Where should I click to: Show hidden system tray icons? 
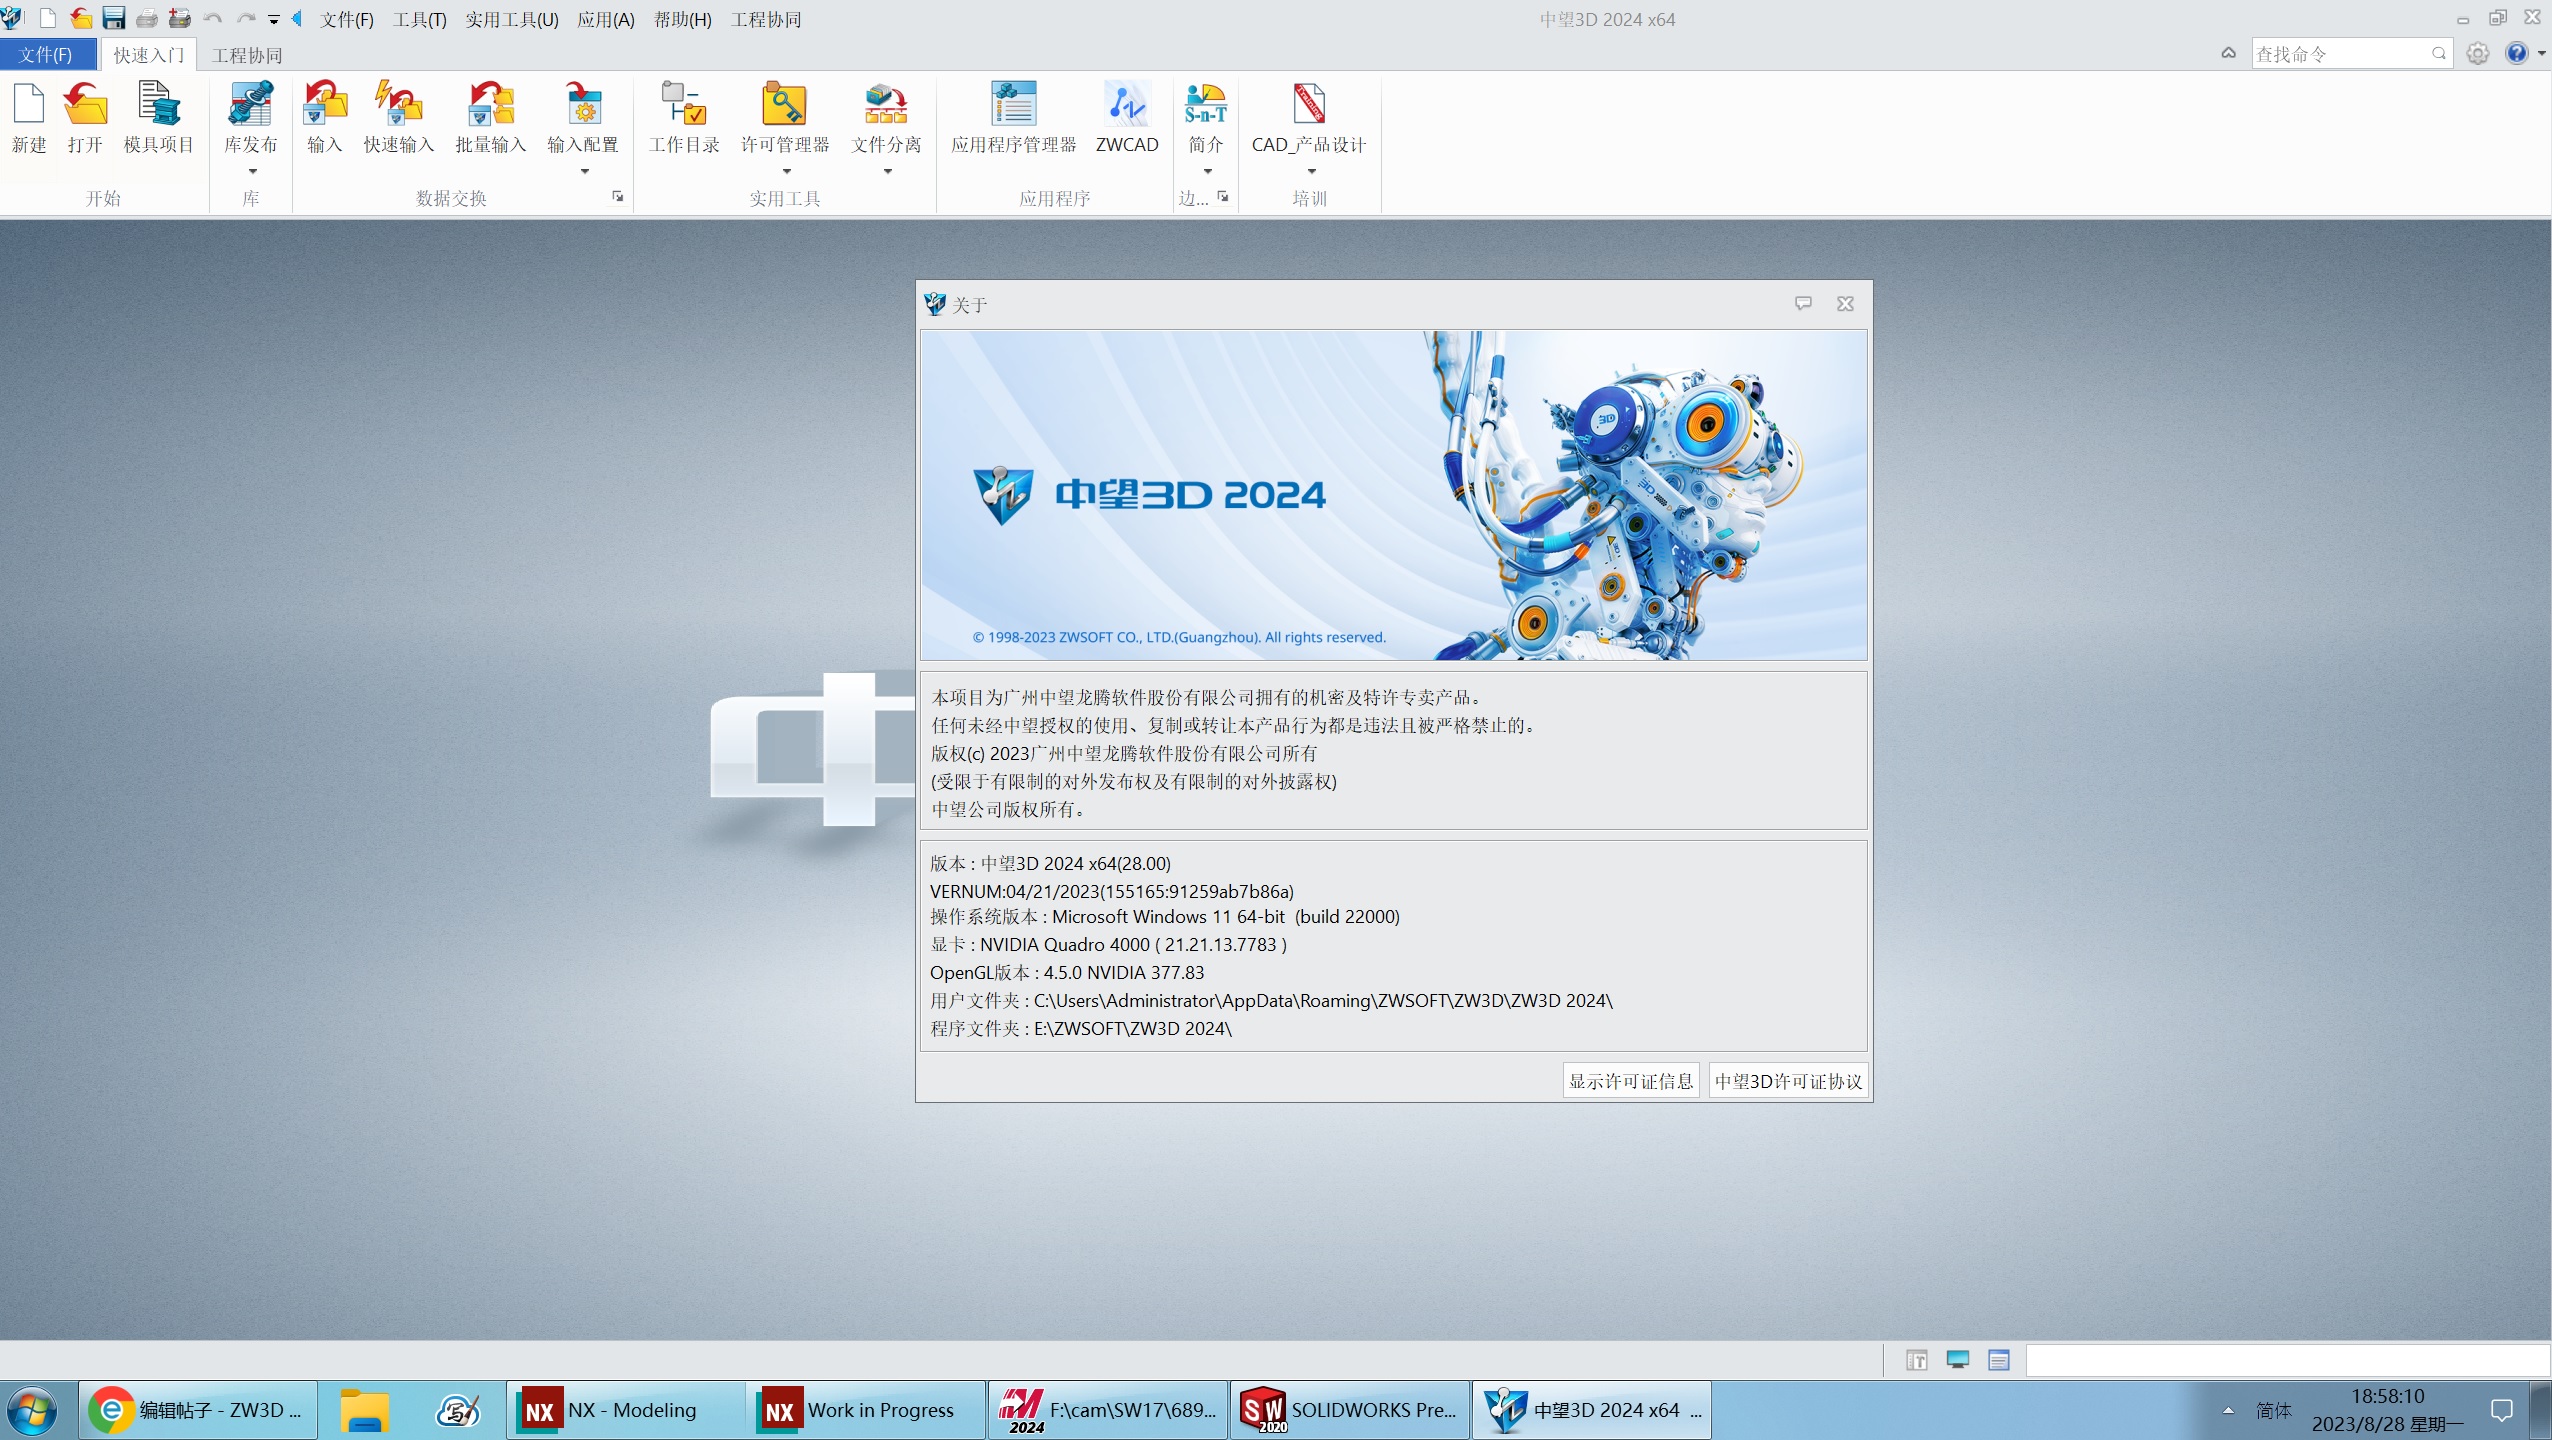coord(2228,1410)
